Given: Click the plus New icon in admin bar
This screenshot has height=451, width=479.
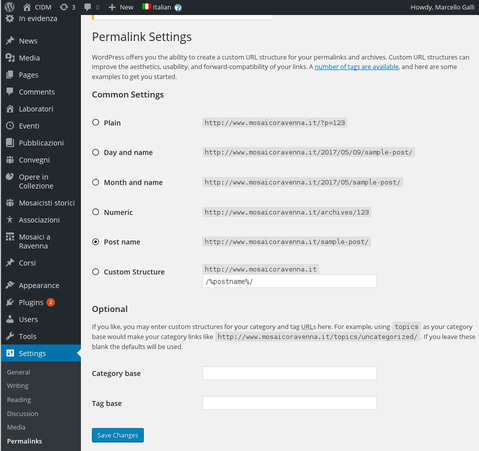Looking at the screenshot, I should [112, 7].
